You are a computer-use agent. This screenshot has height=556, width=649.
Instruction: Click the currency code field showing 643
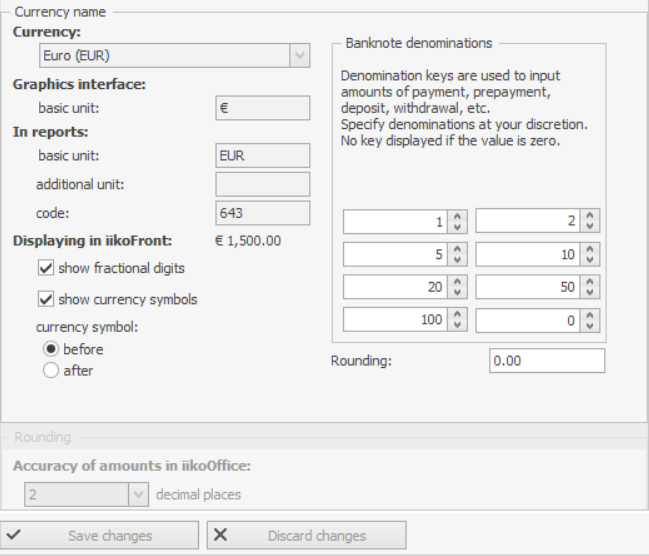click(263, 212)
